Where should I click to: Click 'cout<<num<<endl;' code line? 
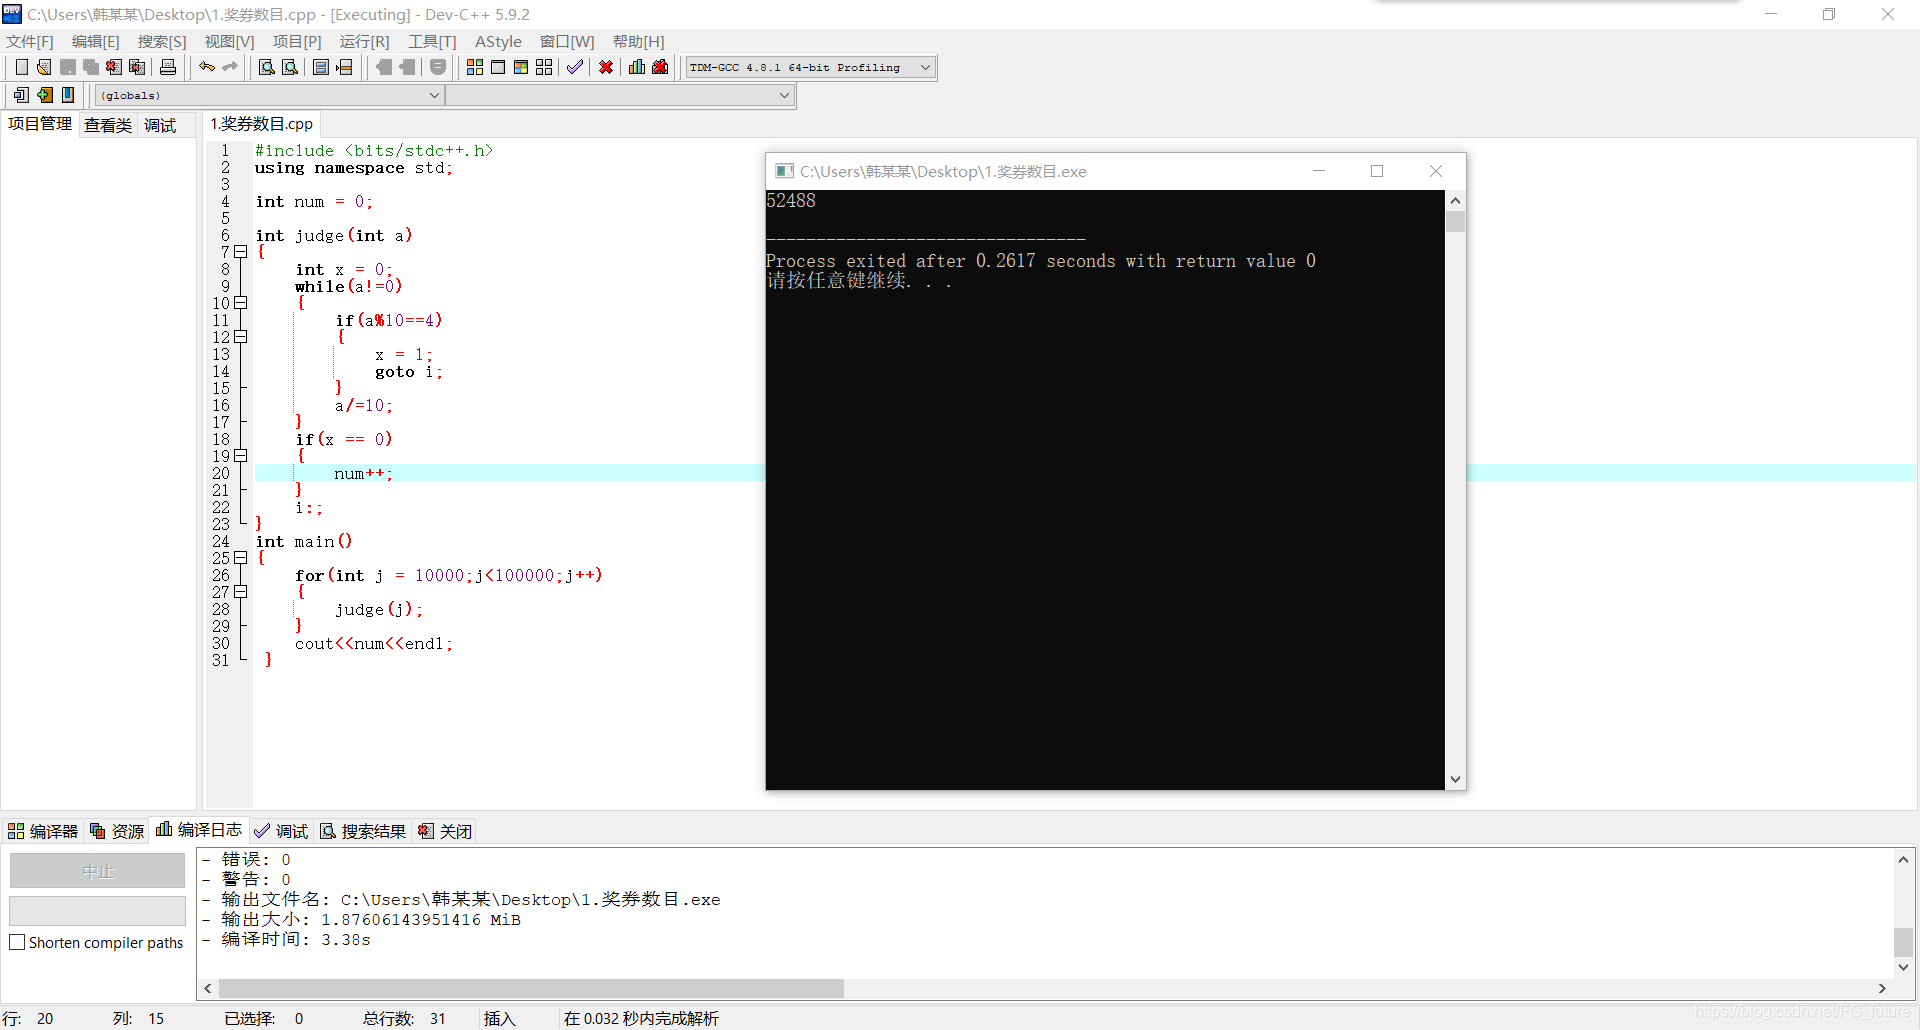(374, 644)
